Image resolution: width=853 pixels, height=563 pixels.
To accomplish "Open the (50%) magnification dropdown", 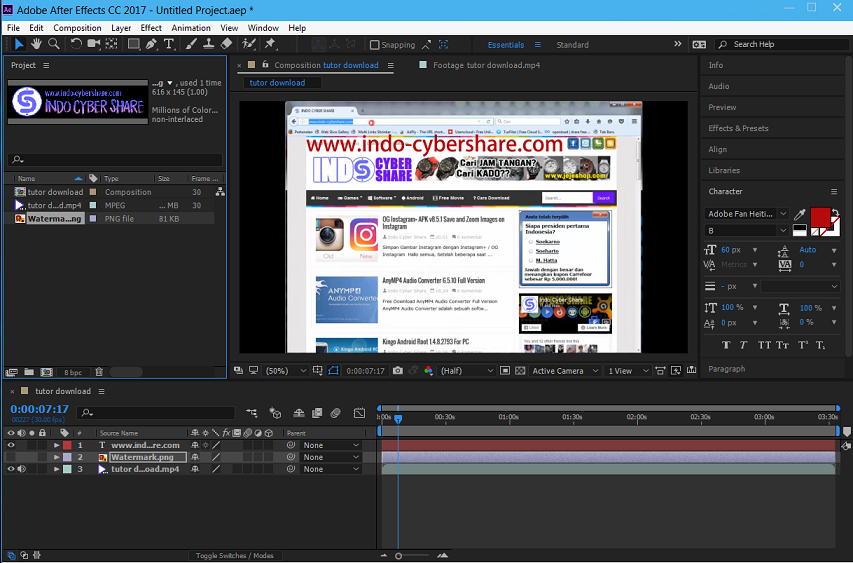I will pyautogui.click(x=285, y=370).
